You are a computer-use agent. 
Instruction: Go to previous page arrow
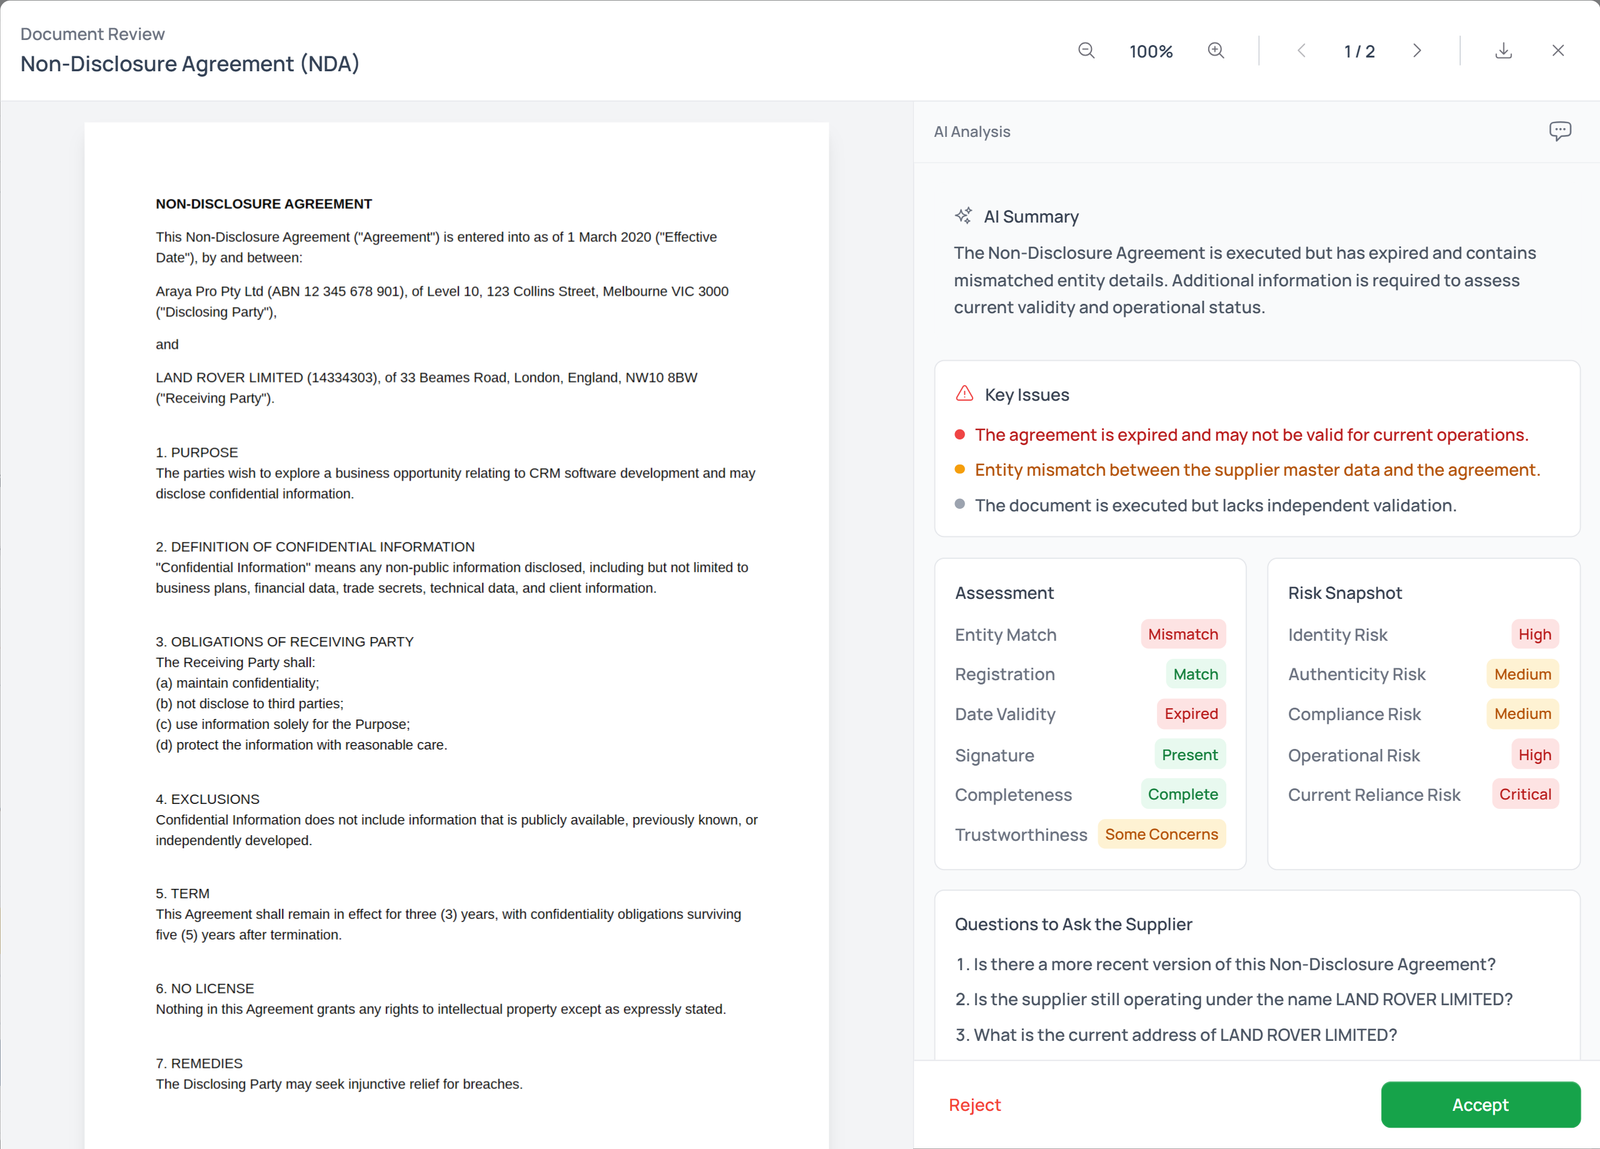(x=1301, y=51)
